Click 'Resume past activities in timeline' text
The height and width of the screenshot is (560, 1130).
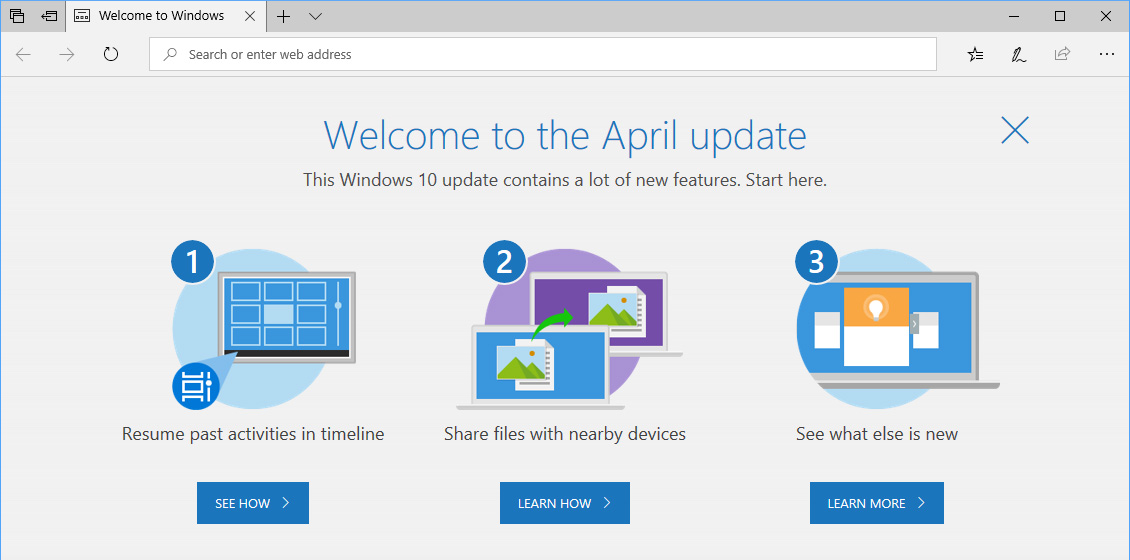click(x=253, y=434)
